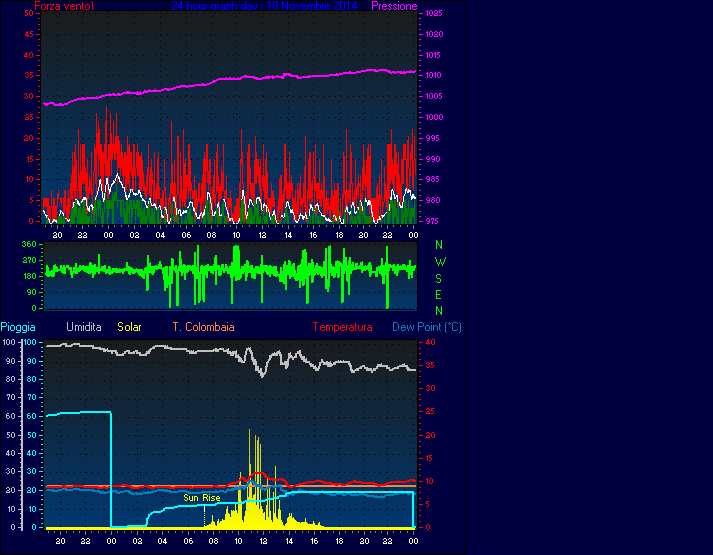Click the 'S' compass direction label
Screen dimensions: 713x555
[x=438, y=279]
